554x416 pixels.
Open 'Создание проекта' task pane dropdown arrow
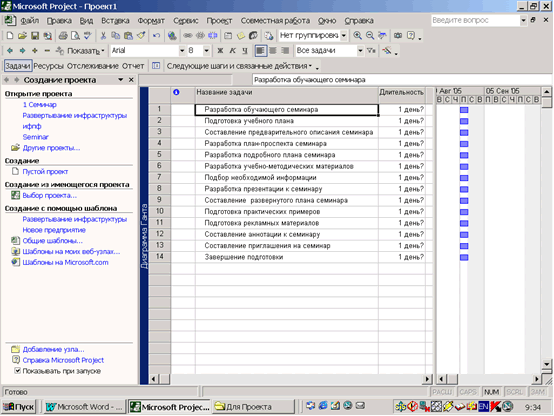pos(121,80)
